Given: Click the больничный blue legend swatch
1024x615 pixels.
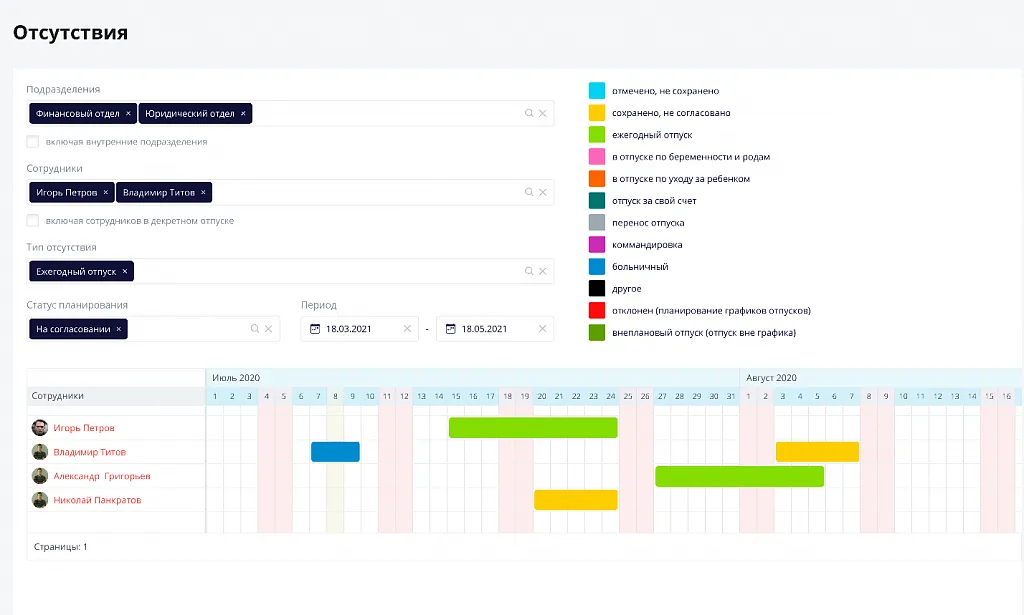Looking at the screenshot, I should (597, 267).
